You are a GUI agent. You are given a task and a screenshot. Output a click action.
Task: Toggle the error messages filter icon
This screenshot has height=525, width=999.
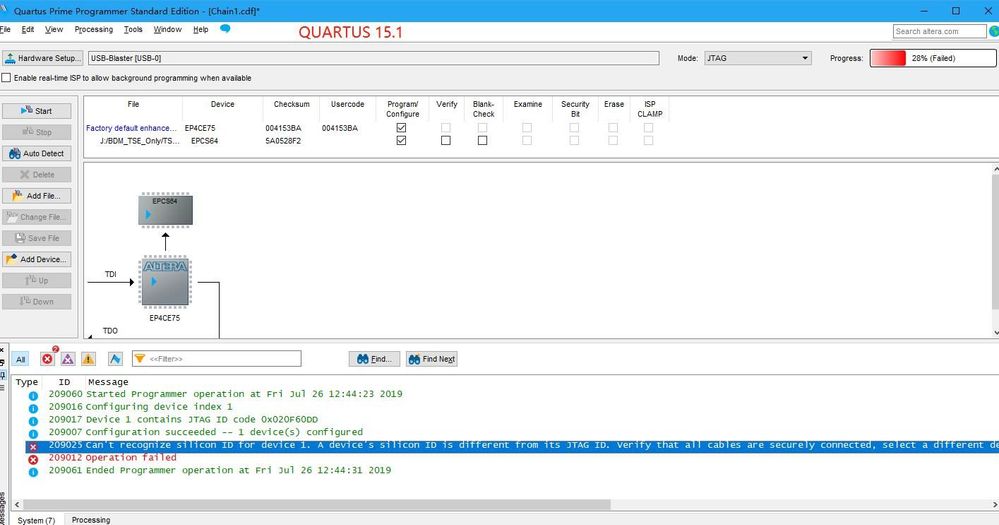48,359
